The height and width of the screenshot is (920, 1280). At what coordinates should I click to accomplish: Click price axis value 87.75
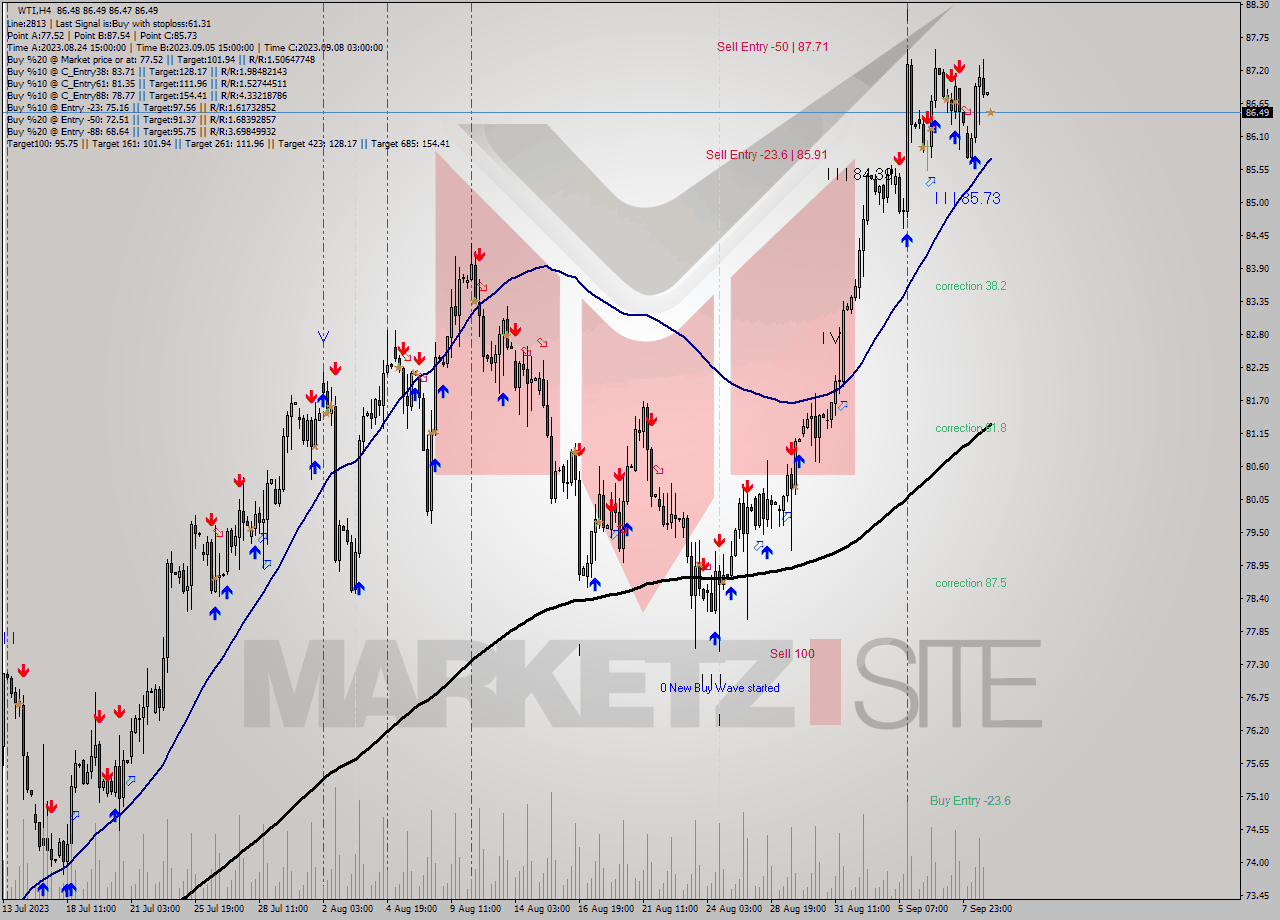pos(1257,38)
